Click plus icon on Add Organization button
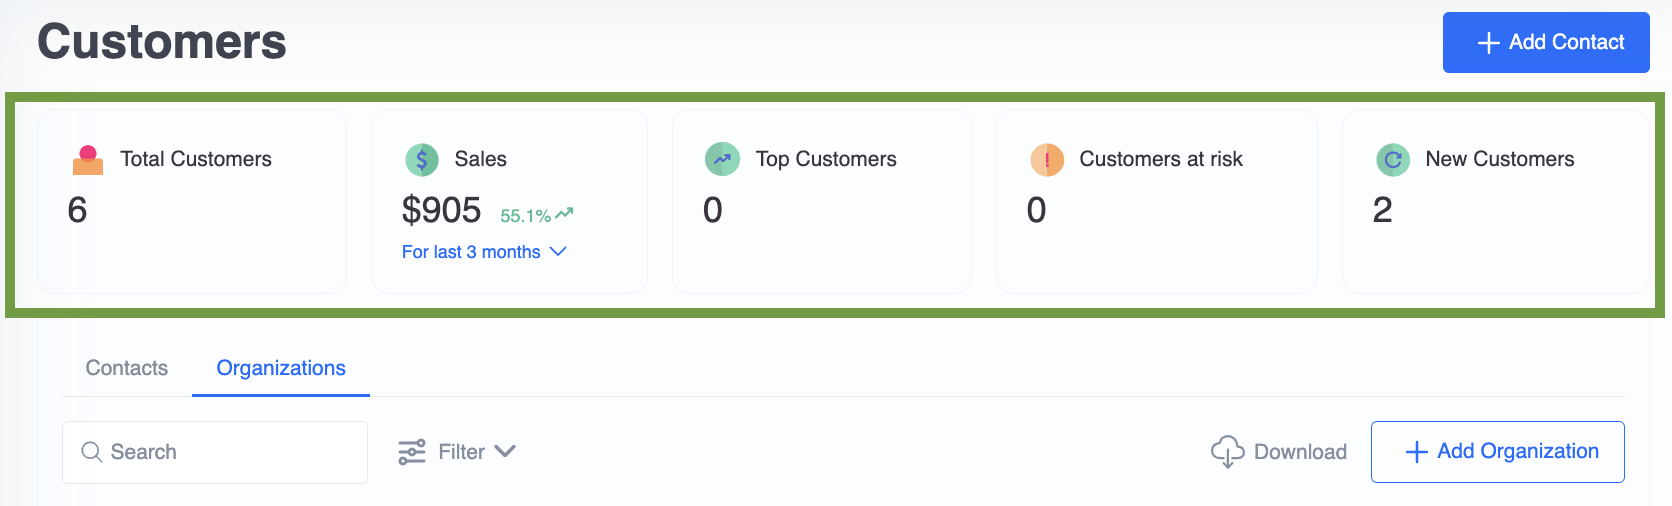 [1416, 452]
